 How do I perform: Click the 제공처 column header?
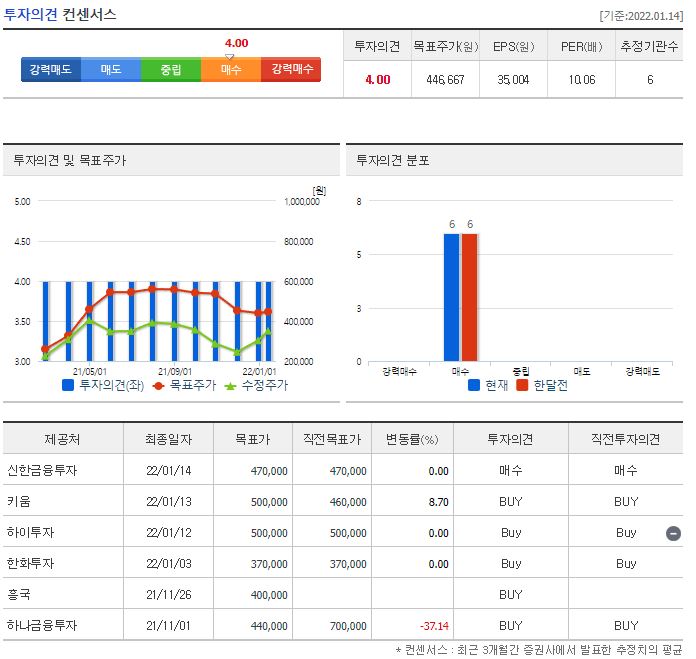[x=62, y=439]
